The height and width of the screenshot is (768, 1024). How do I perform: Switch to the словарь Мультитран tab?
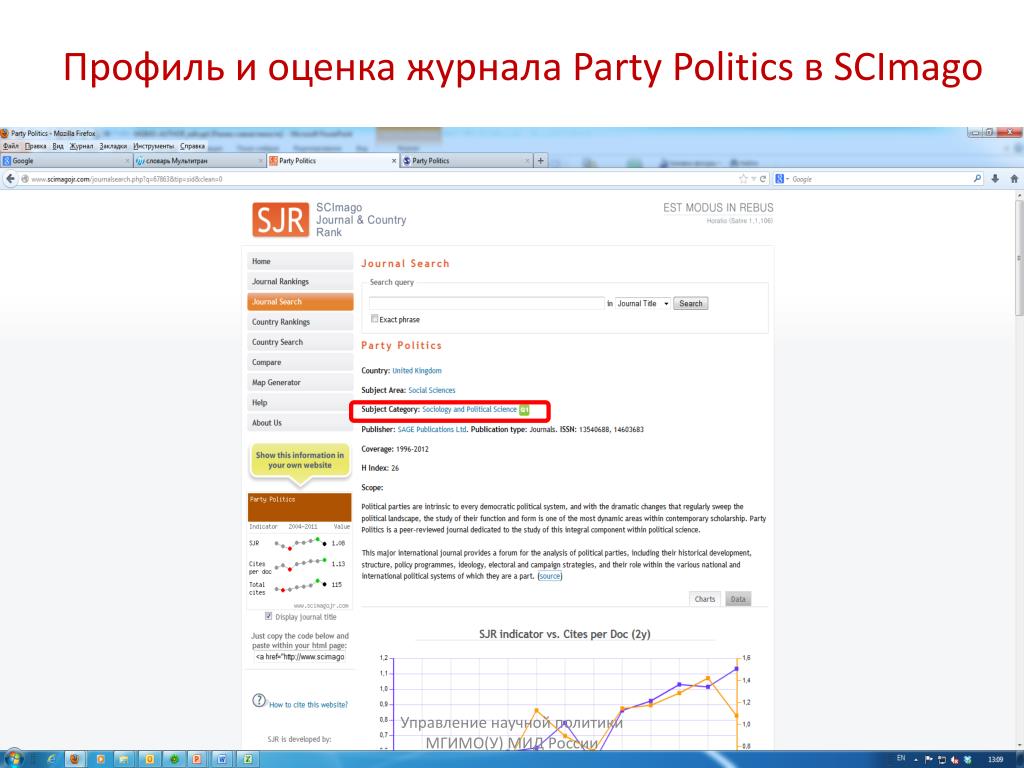click(x=199, y=161)
